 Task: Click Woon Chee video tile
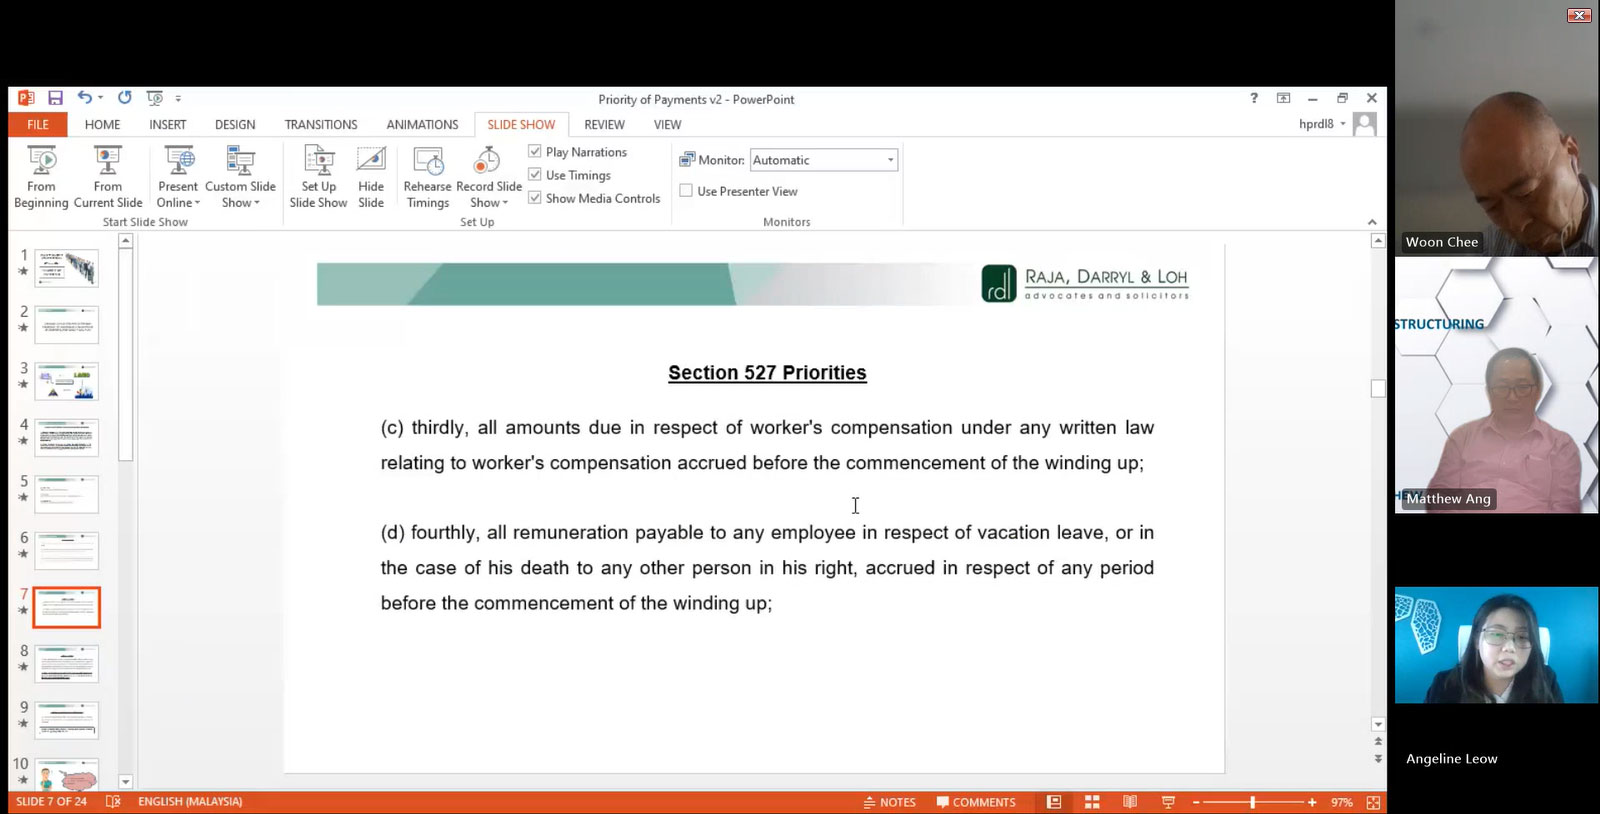click(x=1497, y=128)
